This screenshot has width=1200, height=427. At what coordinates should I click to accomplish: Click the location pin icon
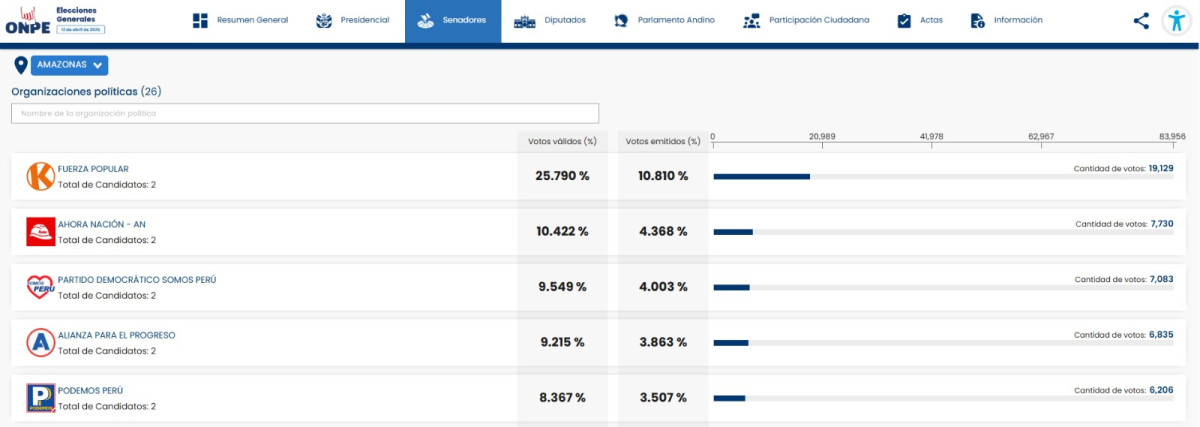(x=21, y=66)
